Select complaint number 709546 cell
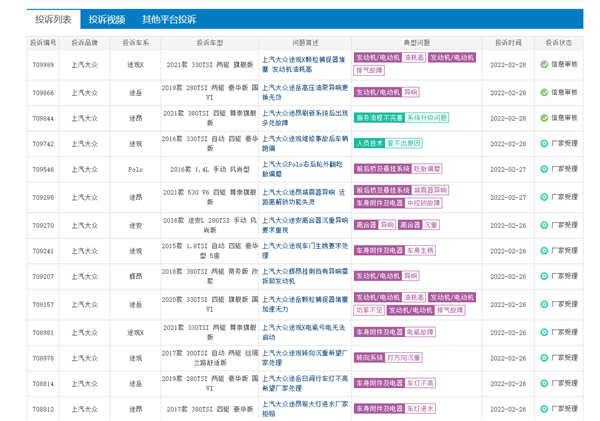The image size is (600, 421). pyautogui.click(x=43, y=169)
